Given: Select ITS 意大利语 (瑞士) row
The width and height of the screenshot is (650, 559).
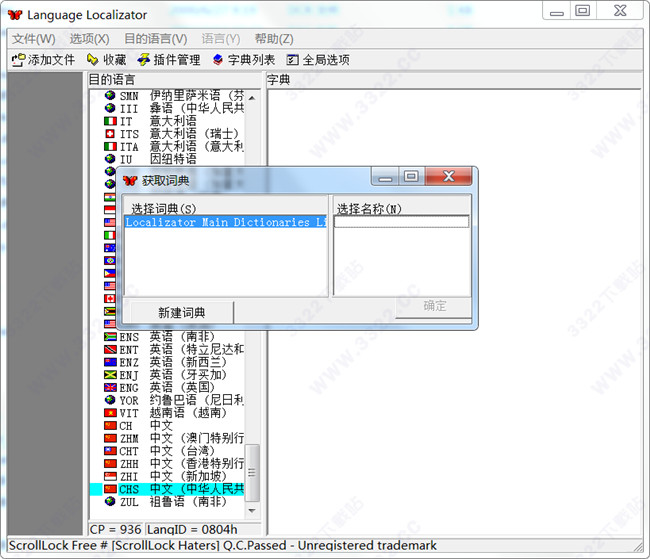Looking at the screenshot, I should (167, 134).
